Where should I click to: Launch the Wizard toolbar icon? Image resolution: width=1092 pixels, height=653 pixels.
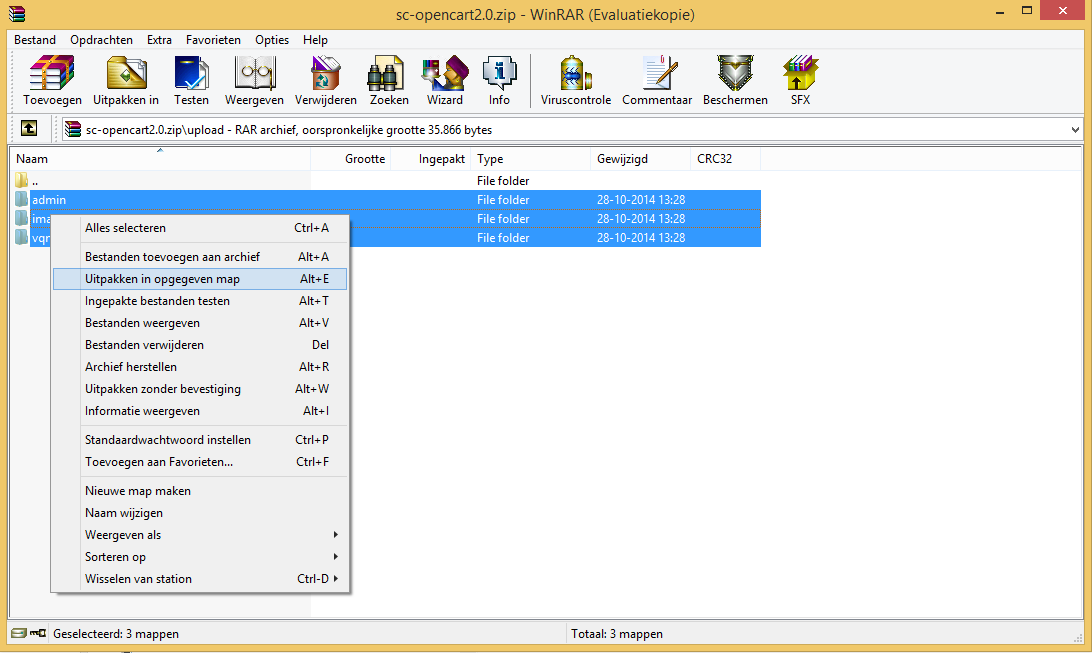pyautogui.click(x=445, y=81)
